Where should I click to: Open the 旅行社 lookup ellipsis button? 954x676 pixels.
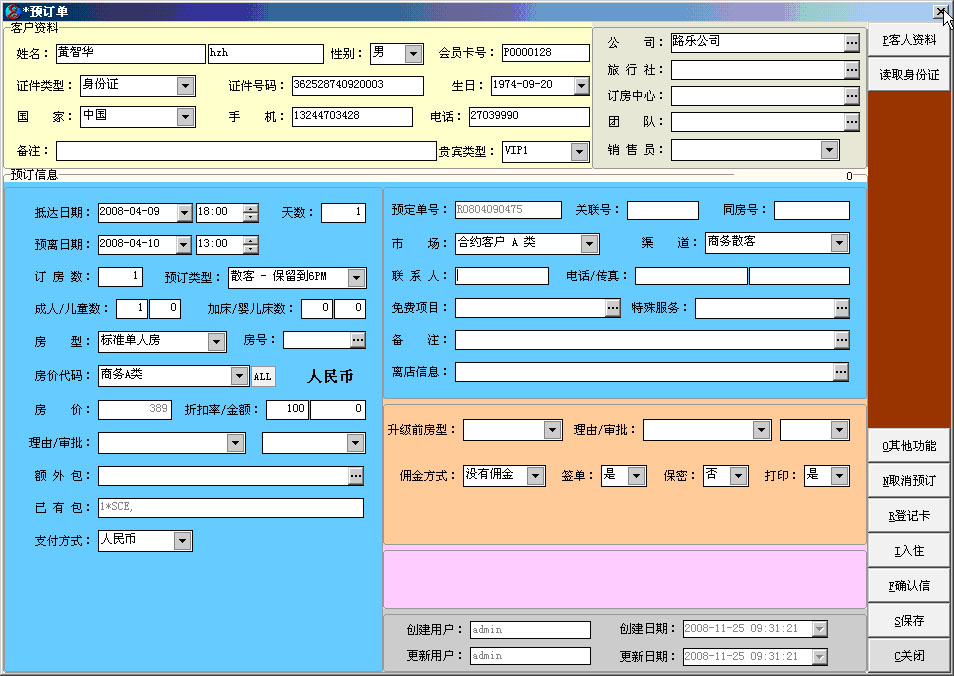(851, 70)
